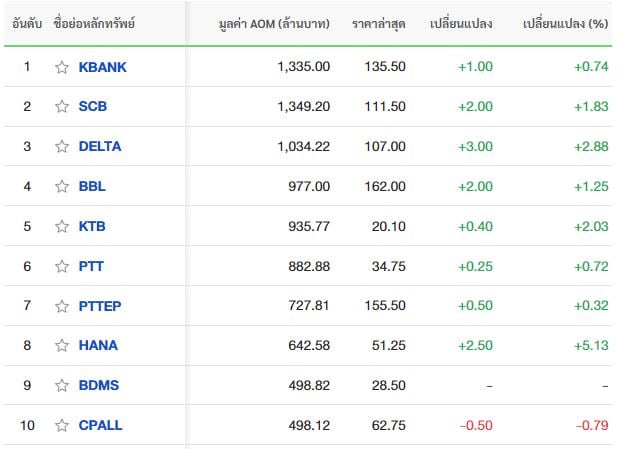Sort by ชื่อย่อหลักทรัพย์ column header
The width and height of the screenshot is (634, 449).
click(x=94, y=23)
